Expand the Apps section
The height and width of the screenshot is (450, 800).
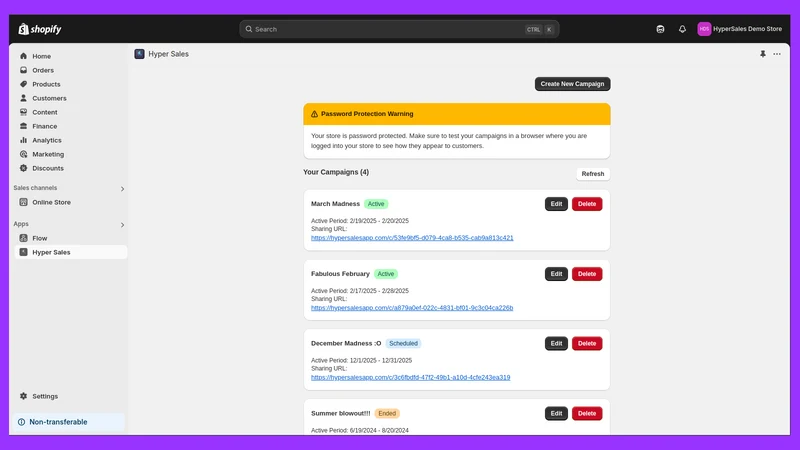click(x=122, y=224)
